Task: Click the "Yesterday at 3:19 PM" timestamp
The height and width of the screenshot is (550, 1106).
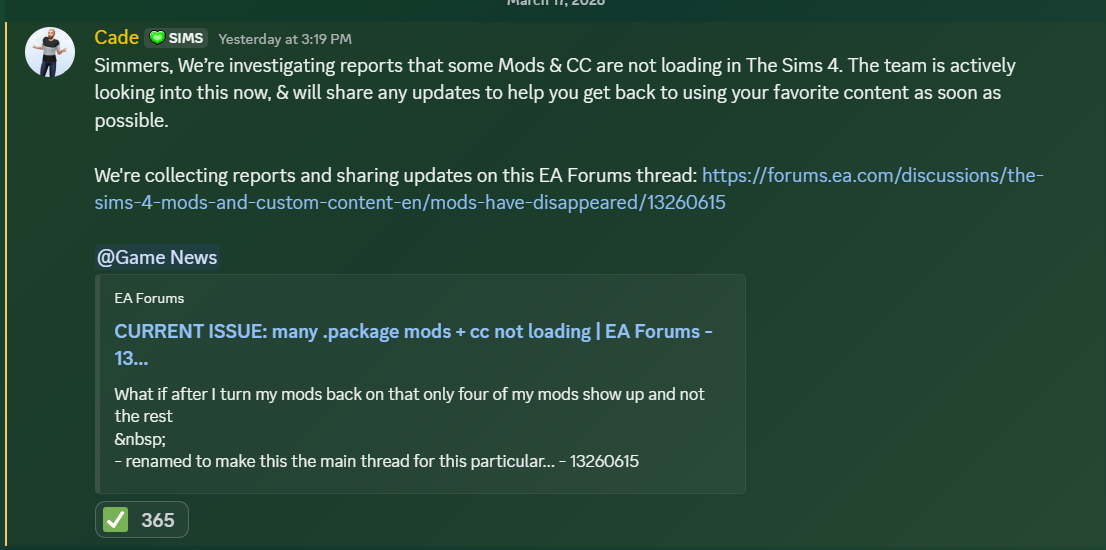Action: pos(285,39)
